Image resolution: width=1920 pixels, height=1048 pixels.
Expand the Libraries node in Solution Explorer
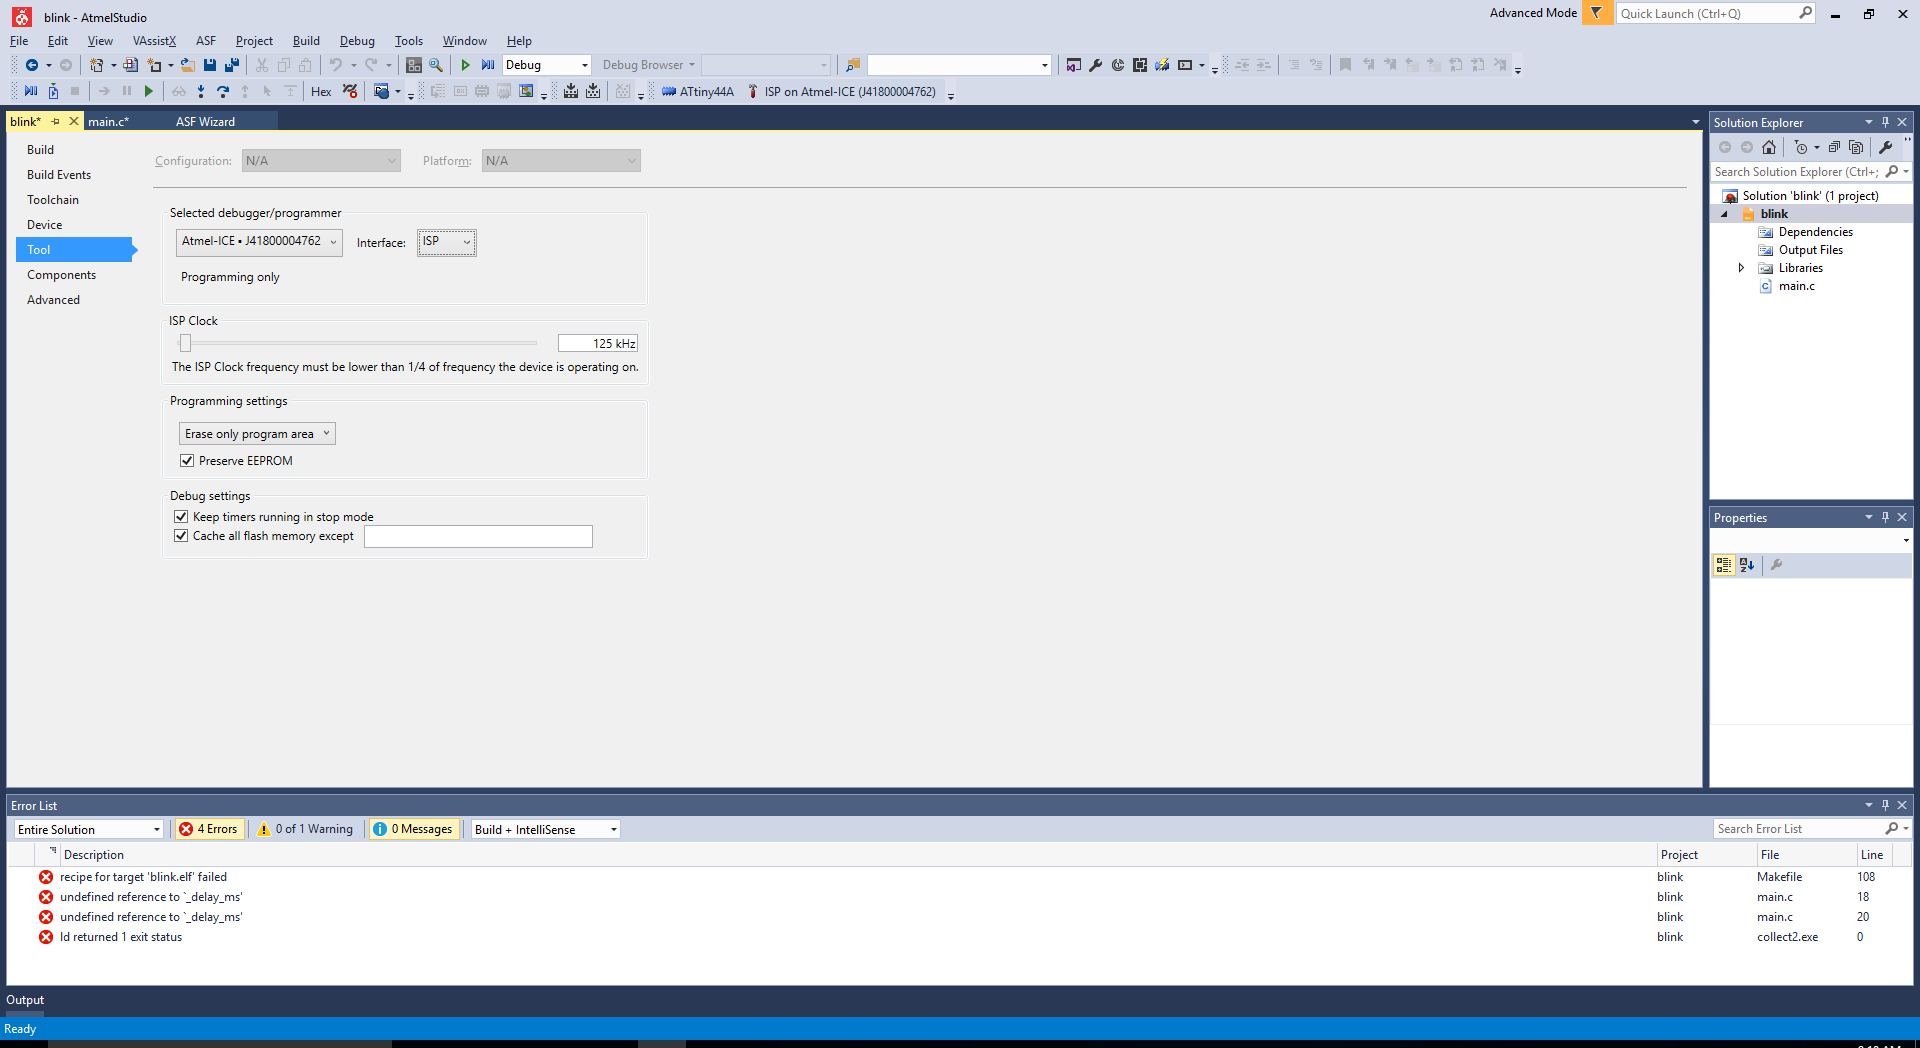click(x=1741, y=268)
